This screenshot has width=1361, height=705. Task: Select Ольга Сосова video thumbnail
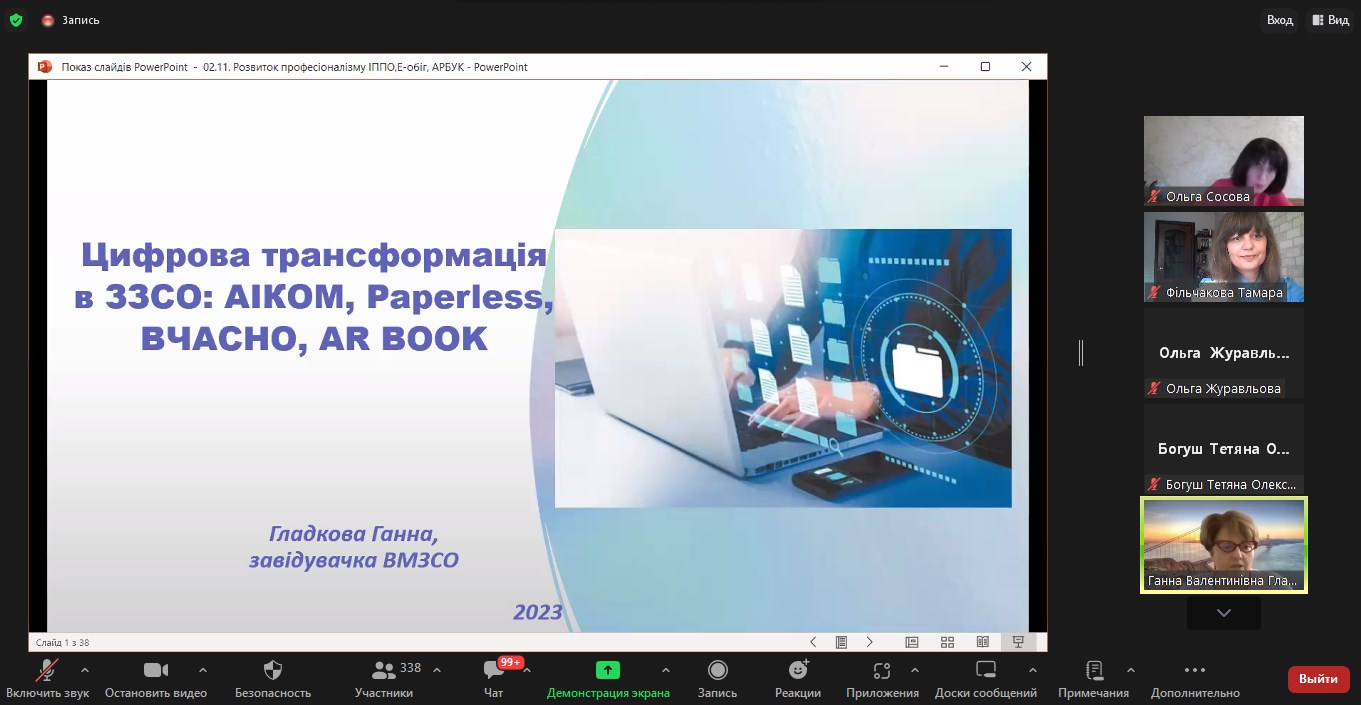point(1224,161)
